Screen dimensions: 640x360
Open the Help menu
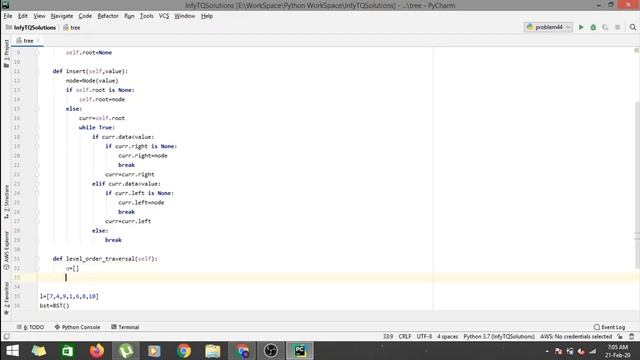(207, 16)
